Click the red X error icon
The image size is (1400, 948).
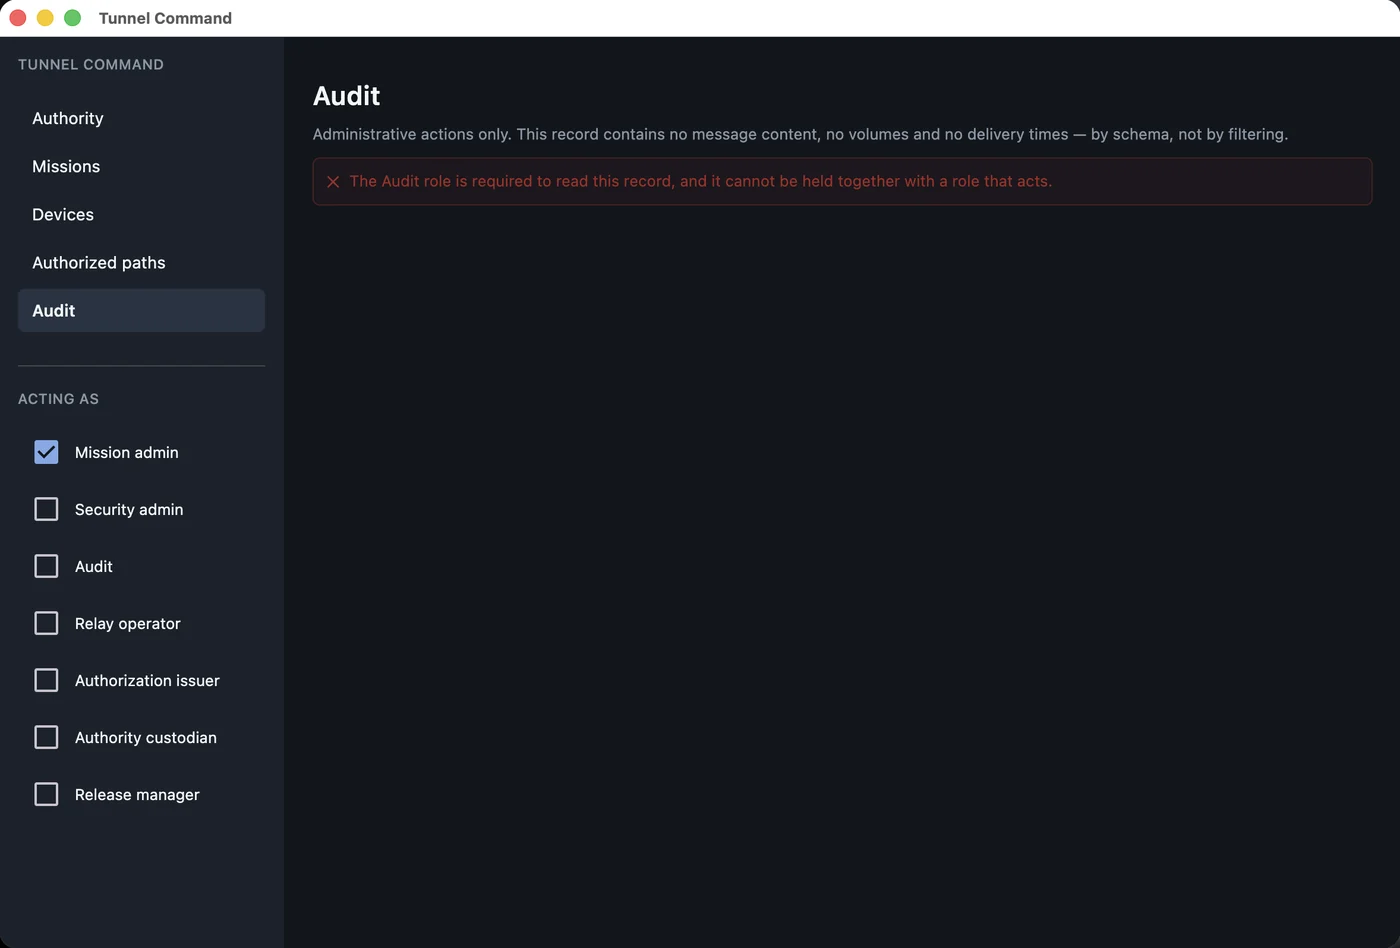tap(333, 182)
